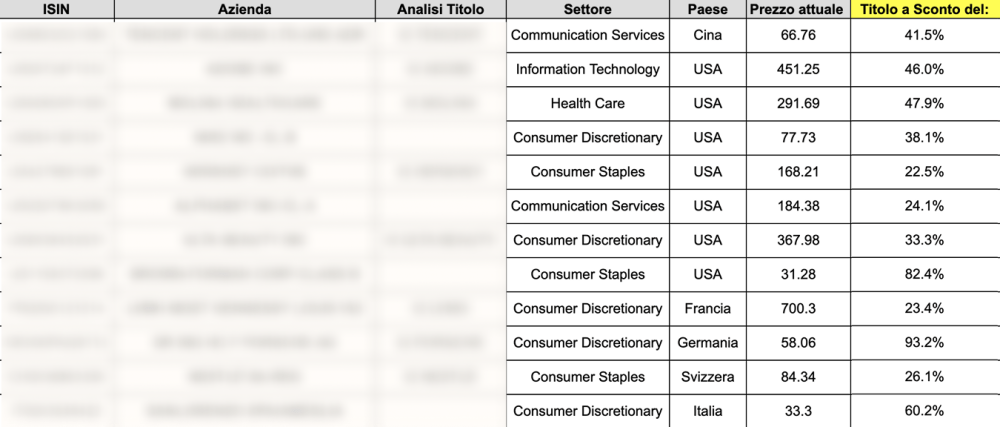The height and width of the screenshot is (427, 1000).
Task: Click the price cell showing 451.25
Action: pyautogui.click(x=797, y=69)
